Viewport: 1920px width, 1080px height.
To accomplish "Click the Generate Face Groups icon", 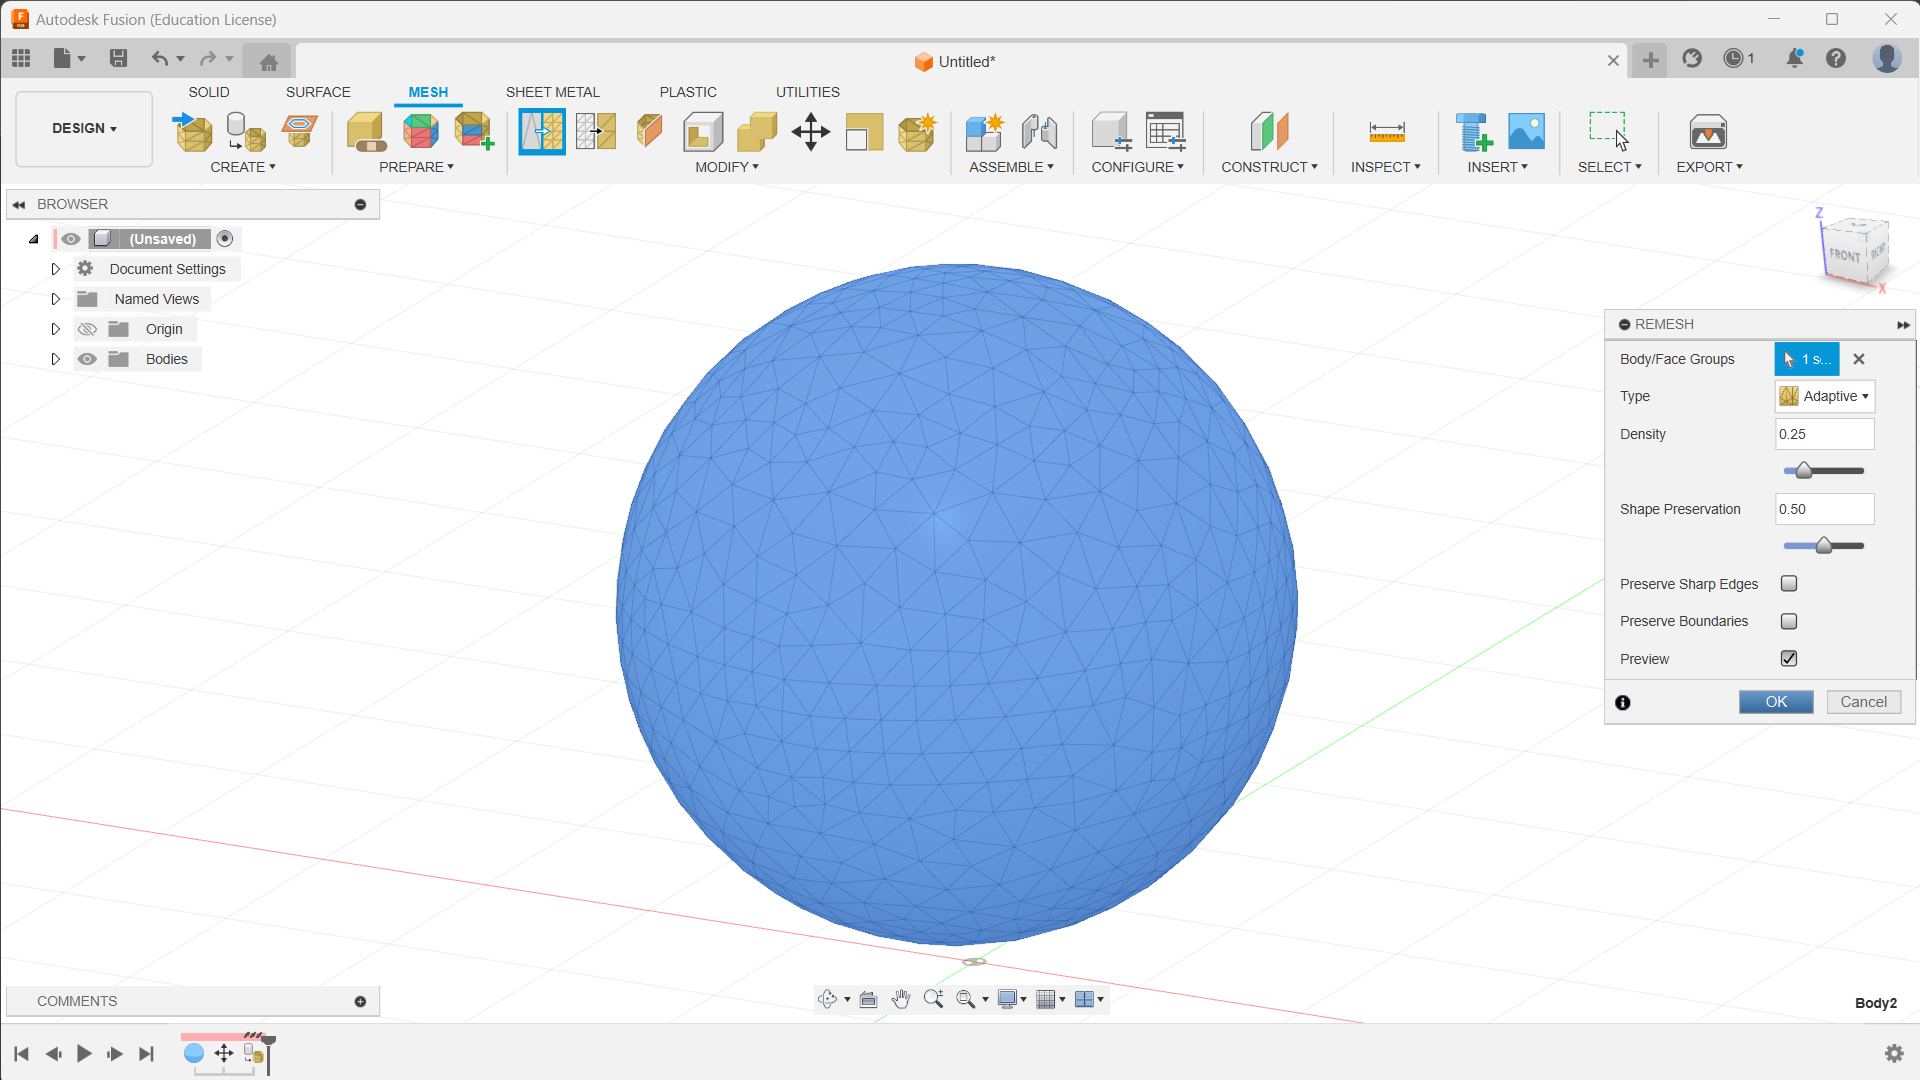I will [x=421, y=132].
